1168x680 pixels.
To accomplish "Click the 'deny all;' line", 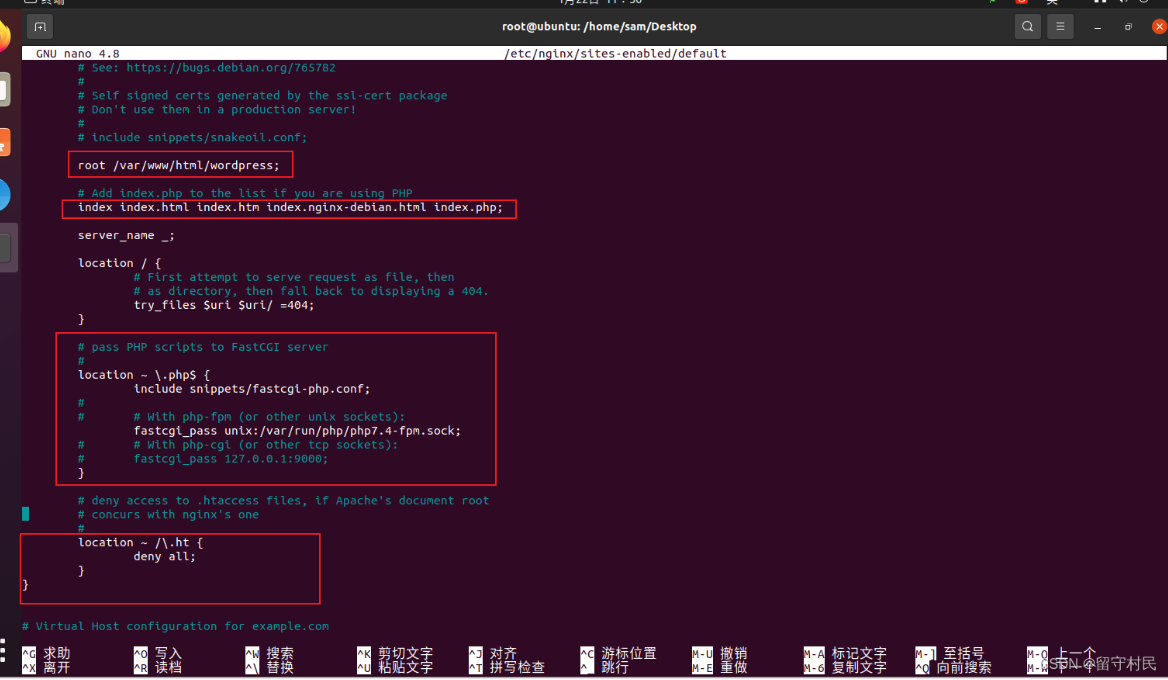I will coord(165,556).
